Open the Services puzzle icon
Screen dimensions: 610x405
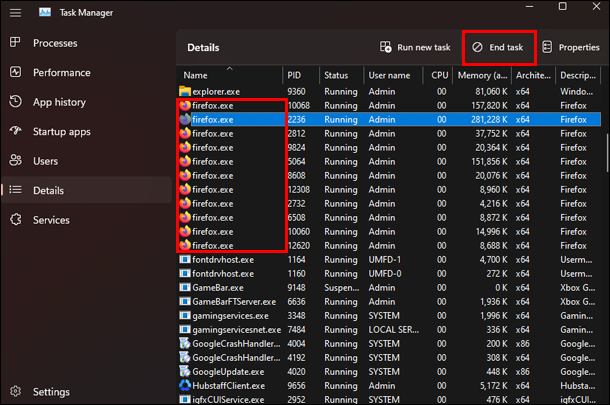pos(16,219)
